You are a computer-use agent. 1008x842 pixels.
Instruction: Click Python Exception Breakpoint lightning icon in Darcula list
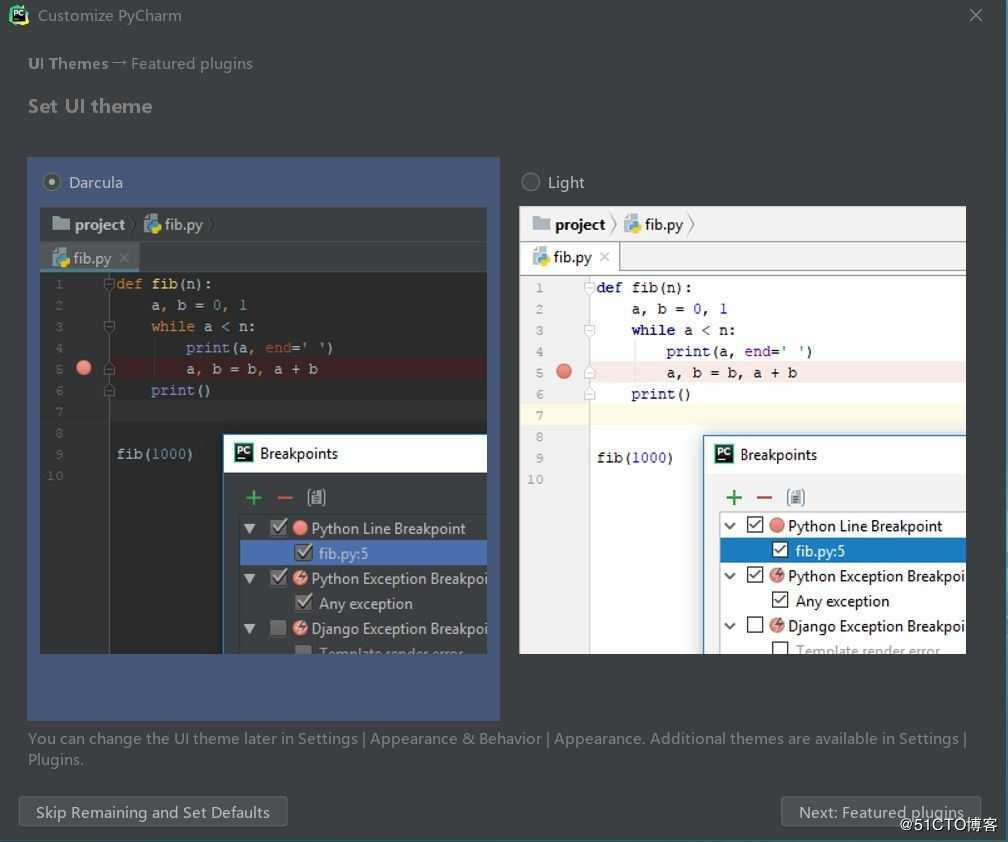click(x=300, y=578)
